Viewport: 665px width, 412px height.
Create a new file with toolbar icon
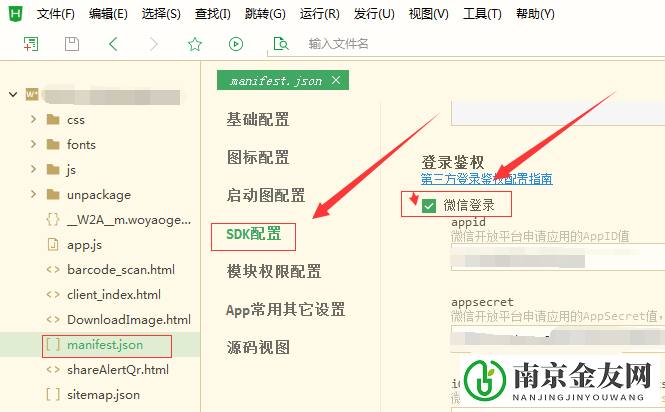point(31,44)
